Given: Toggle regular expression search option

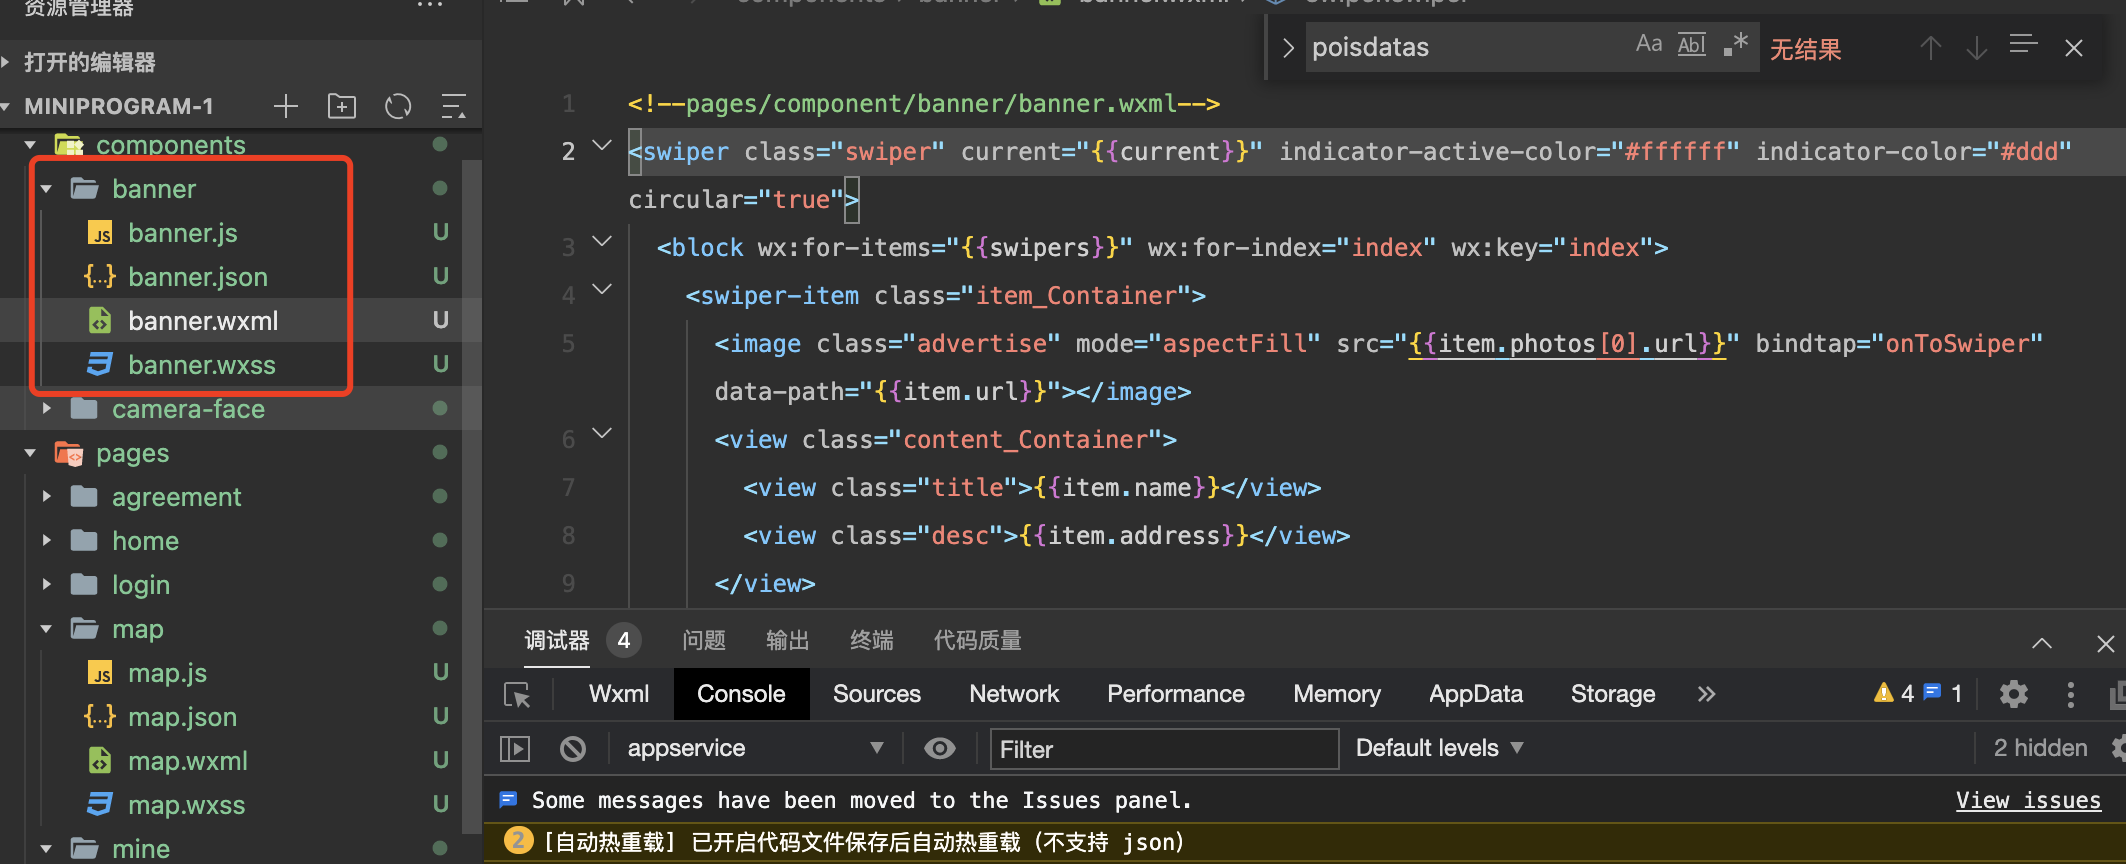Looking at the screenshot, I should click(1735, 45).
